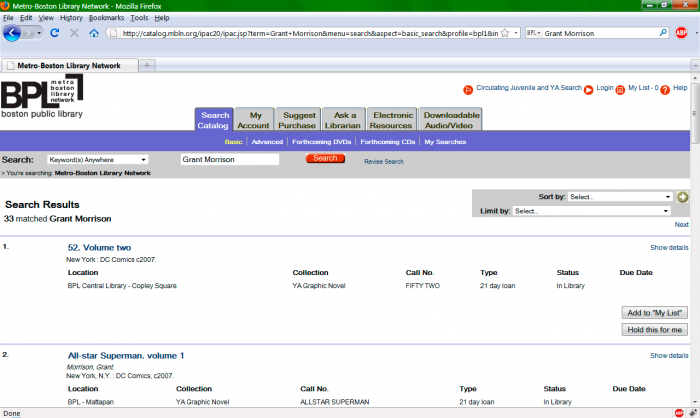Click the Login link
The image size is (700, 418).
tap(605, 88)
